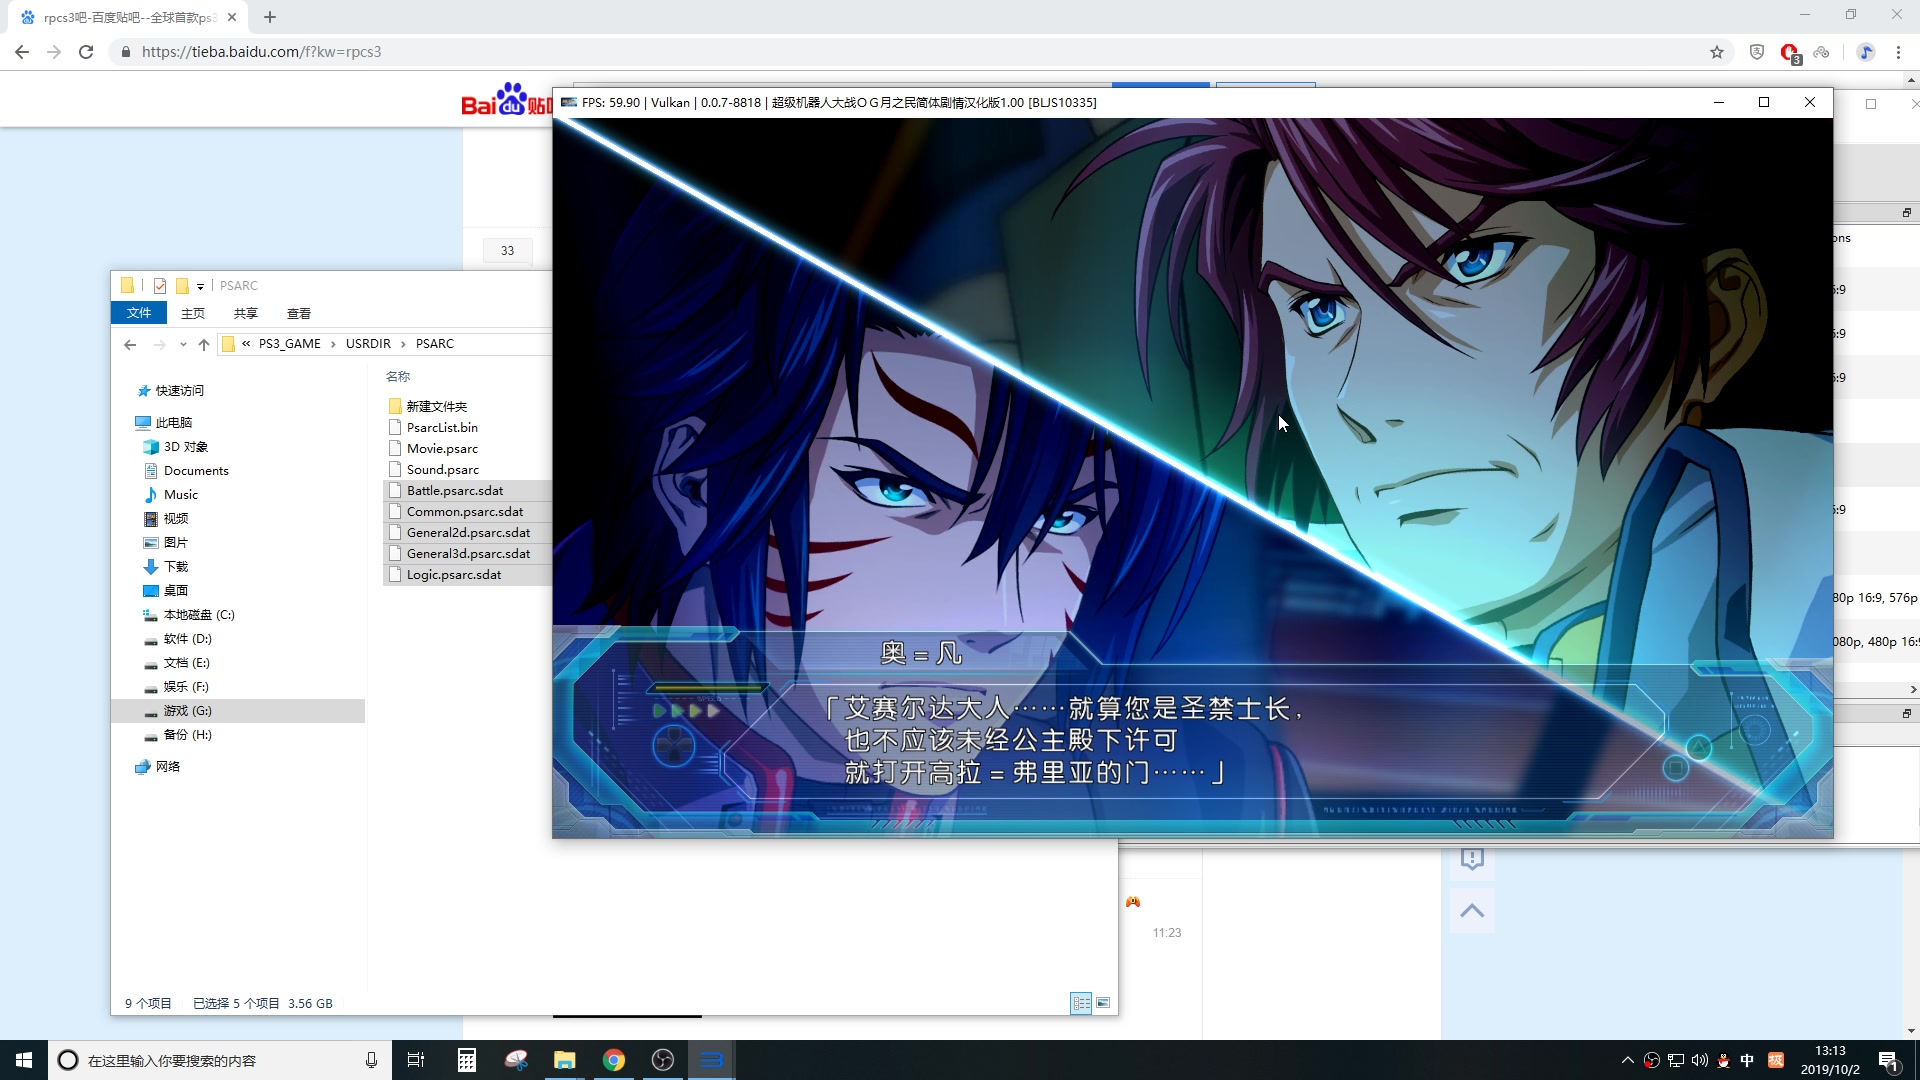The width and height of the screenshot is (1920, 1080).
Task: Click USRDIR in breadcrumb path
Action: pos(368,343)
